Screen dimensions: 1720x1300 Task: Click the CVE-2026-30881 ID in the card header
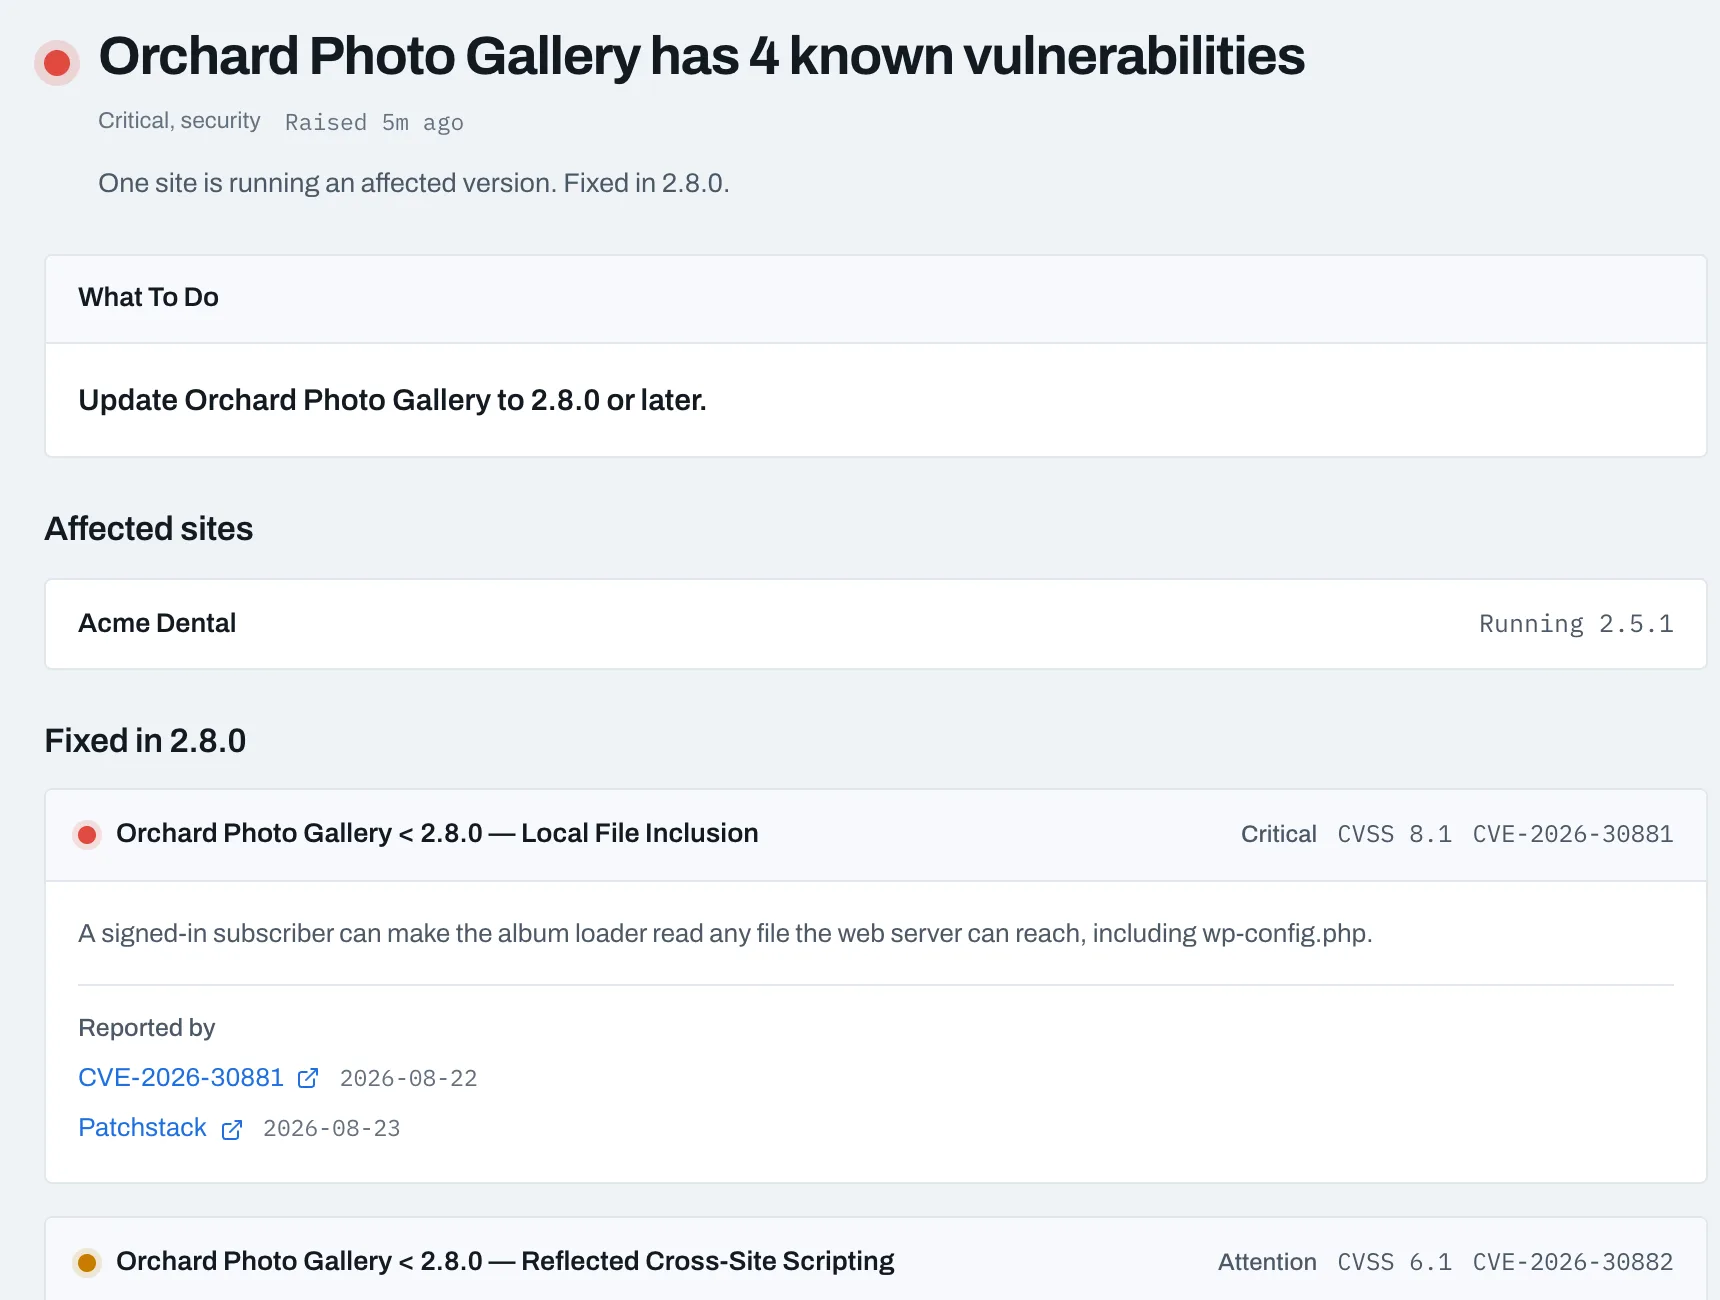(1573, 834)
